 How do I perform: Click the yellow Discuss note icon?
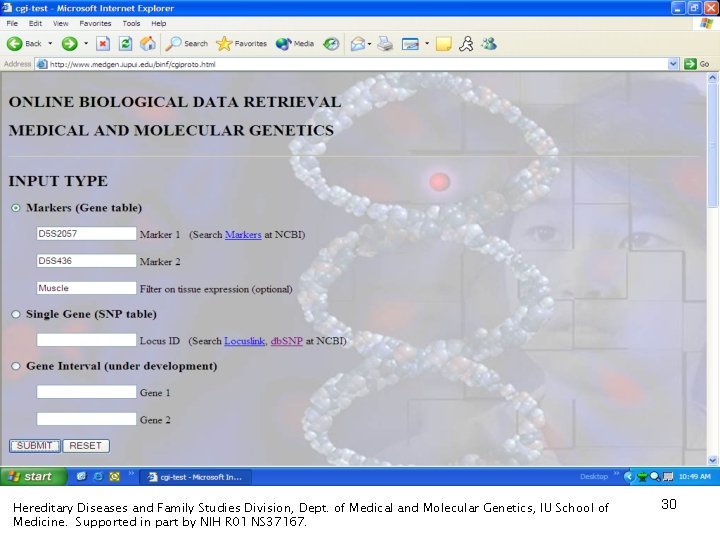(x=444, y=44)
